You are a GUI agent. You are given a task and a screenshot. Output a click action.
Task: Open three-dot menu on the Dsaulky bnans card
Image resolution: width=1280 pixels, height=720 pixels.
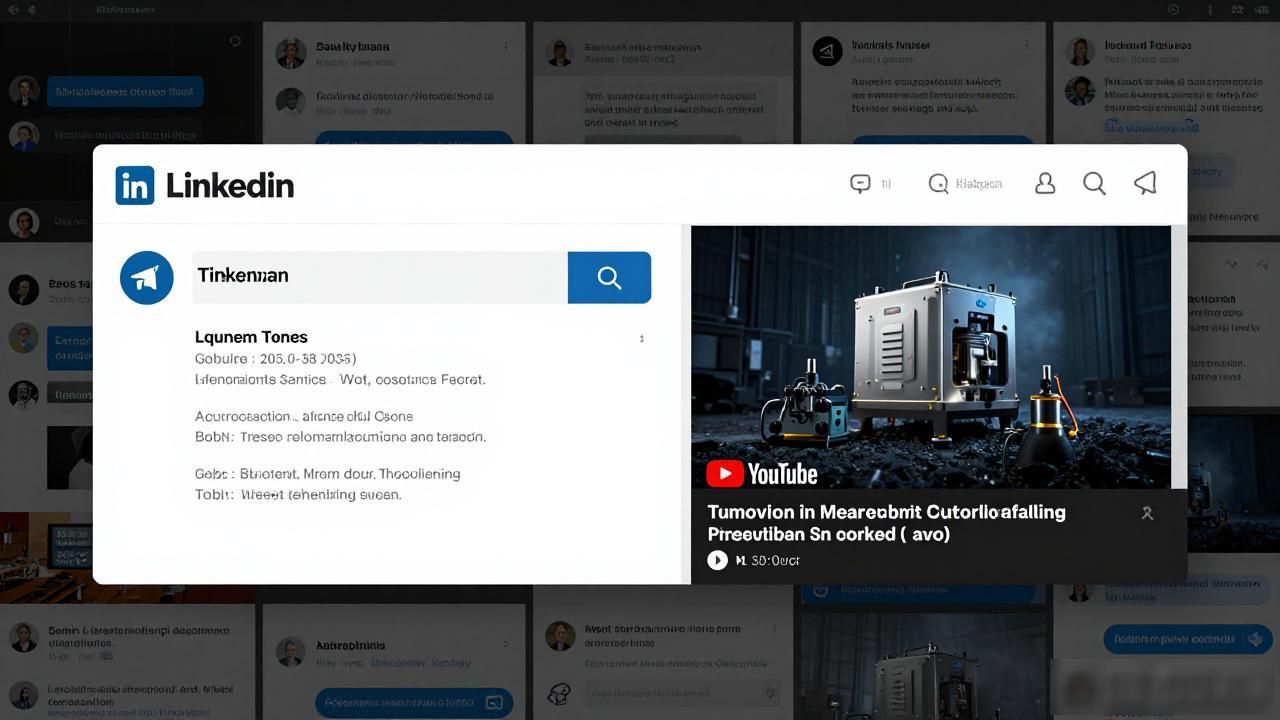(x=506, y=46)
